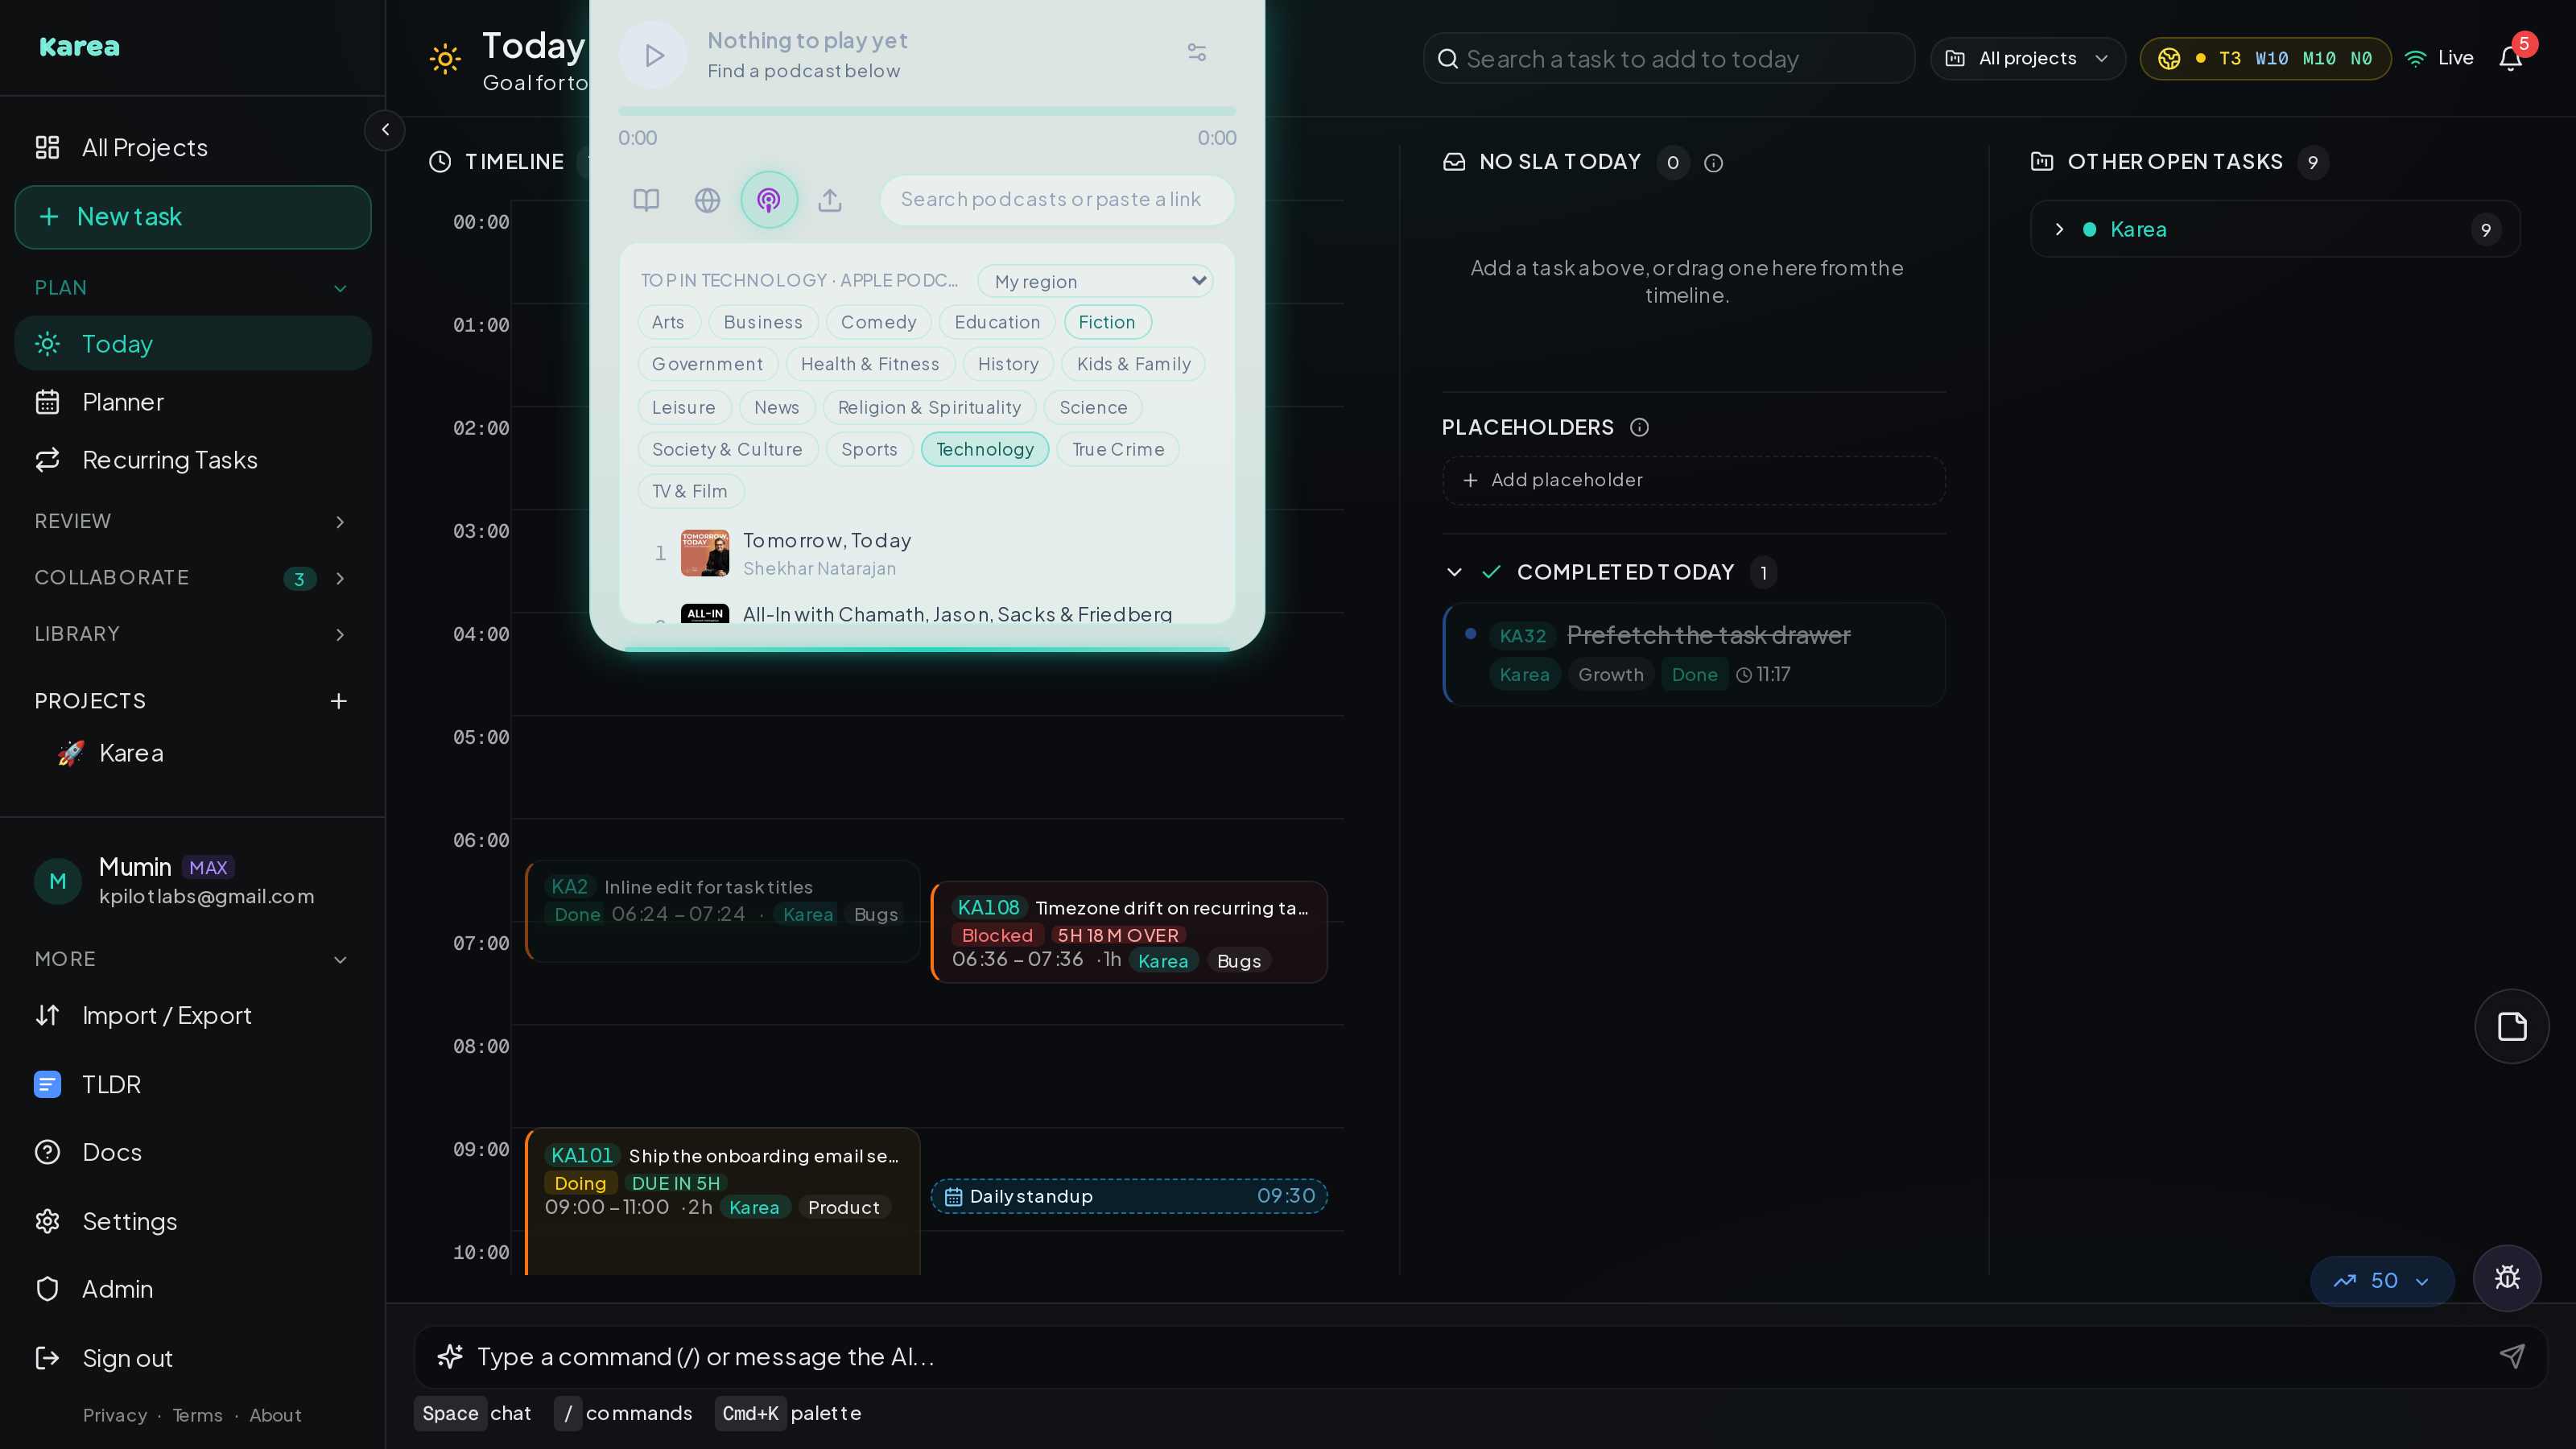Click Add placeholder
2576x1449 pixels.
click(1693, 480)
